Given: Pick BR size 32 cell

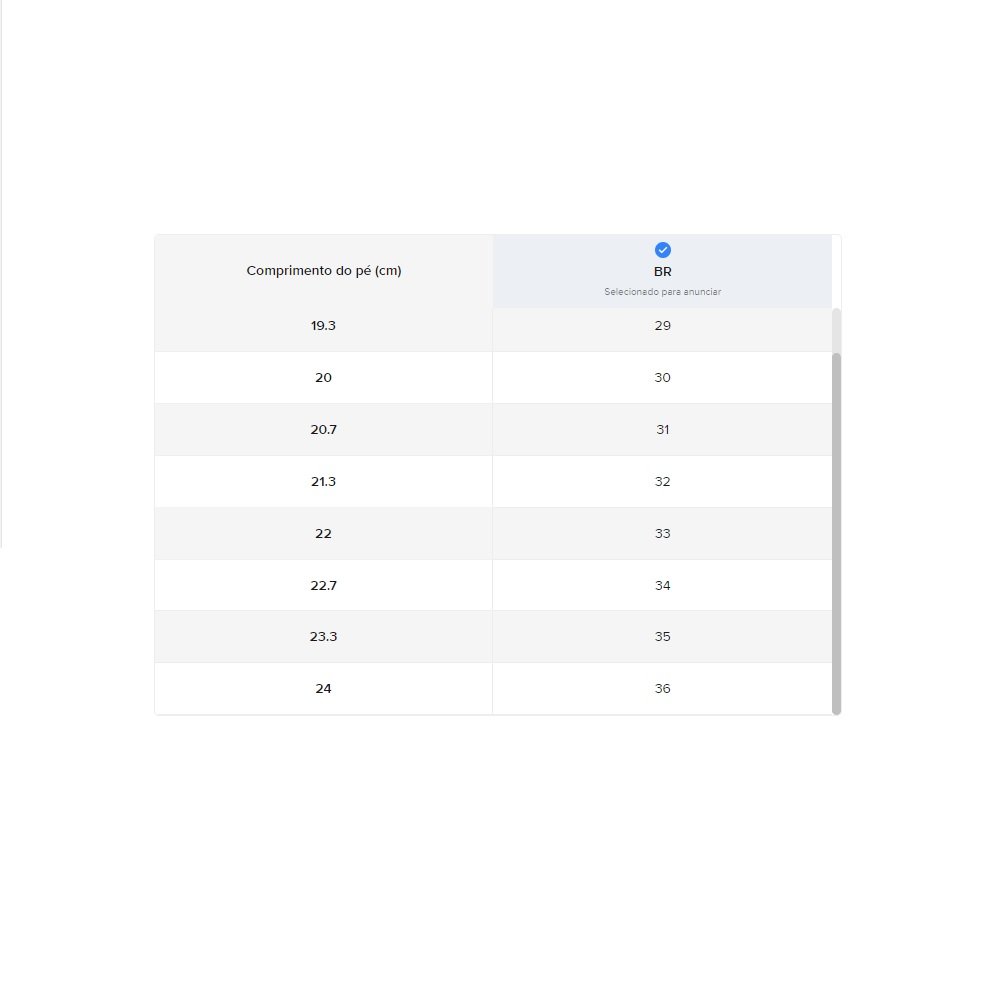Looking at the screenshot, I should pyautogui.click(x=662, y=482).
